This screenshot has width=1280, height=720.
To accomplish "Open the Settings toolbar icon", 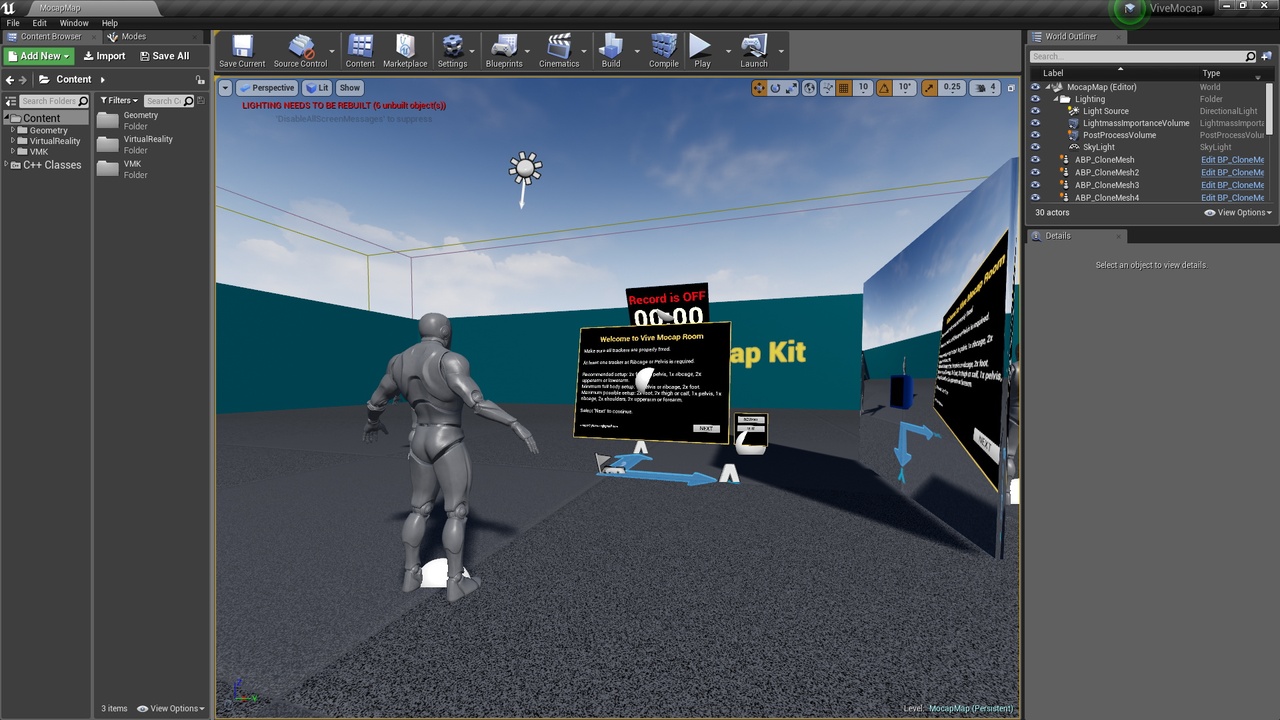I will click(452, 51).
